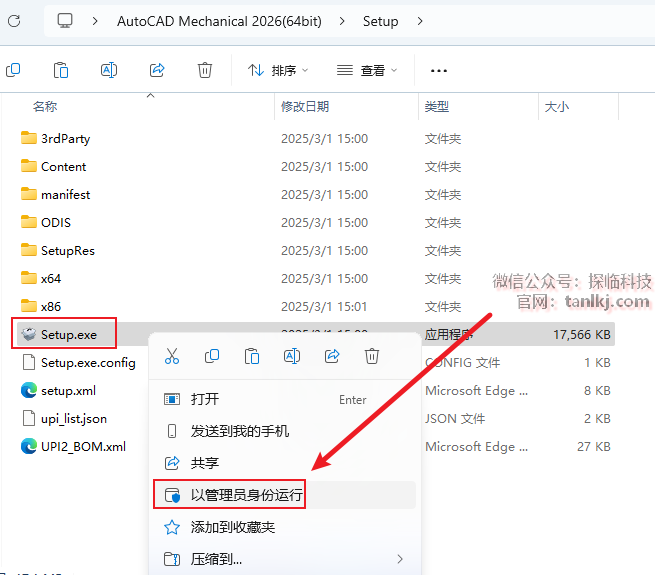Image resolution: width=655 pixels, height=575 pixels.
Task: Click the Edge icon beside UPI2_BOM.xml
Action: (29, 446)
